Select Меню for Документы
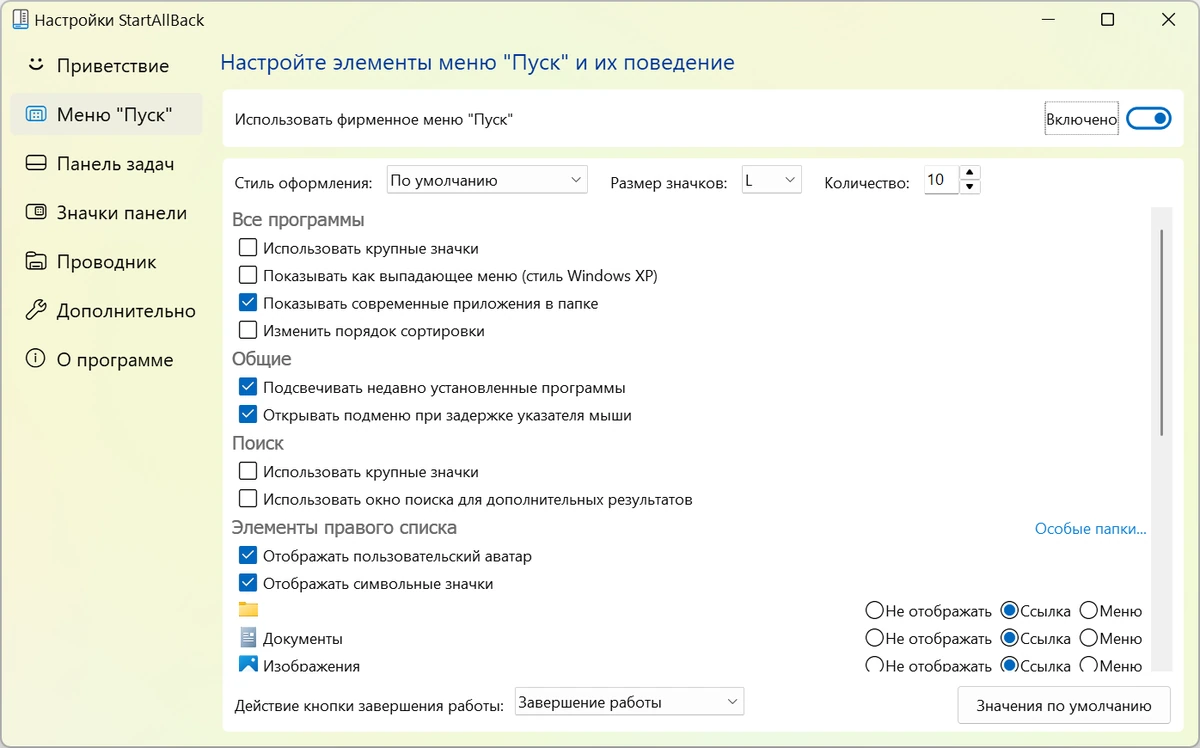Viewport: 1200px width, 748px height. (1089, 638)
